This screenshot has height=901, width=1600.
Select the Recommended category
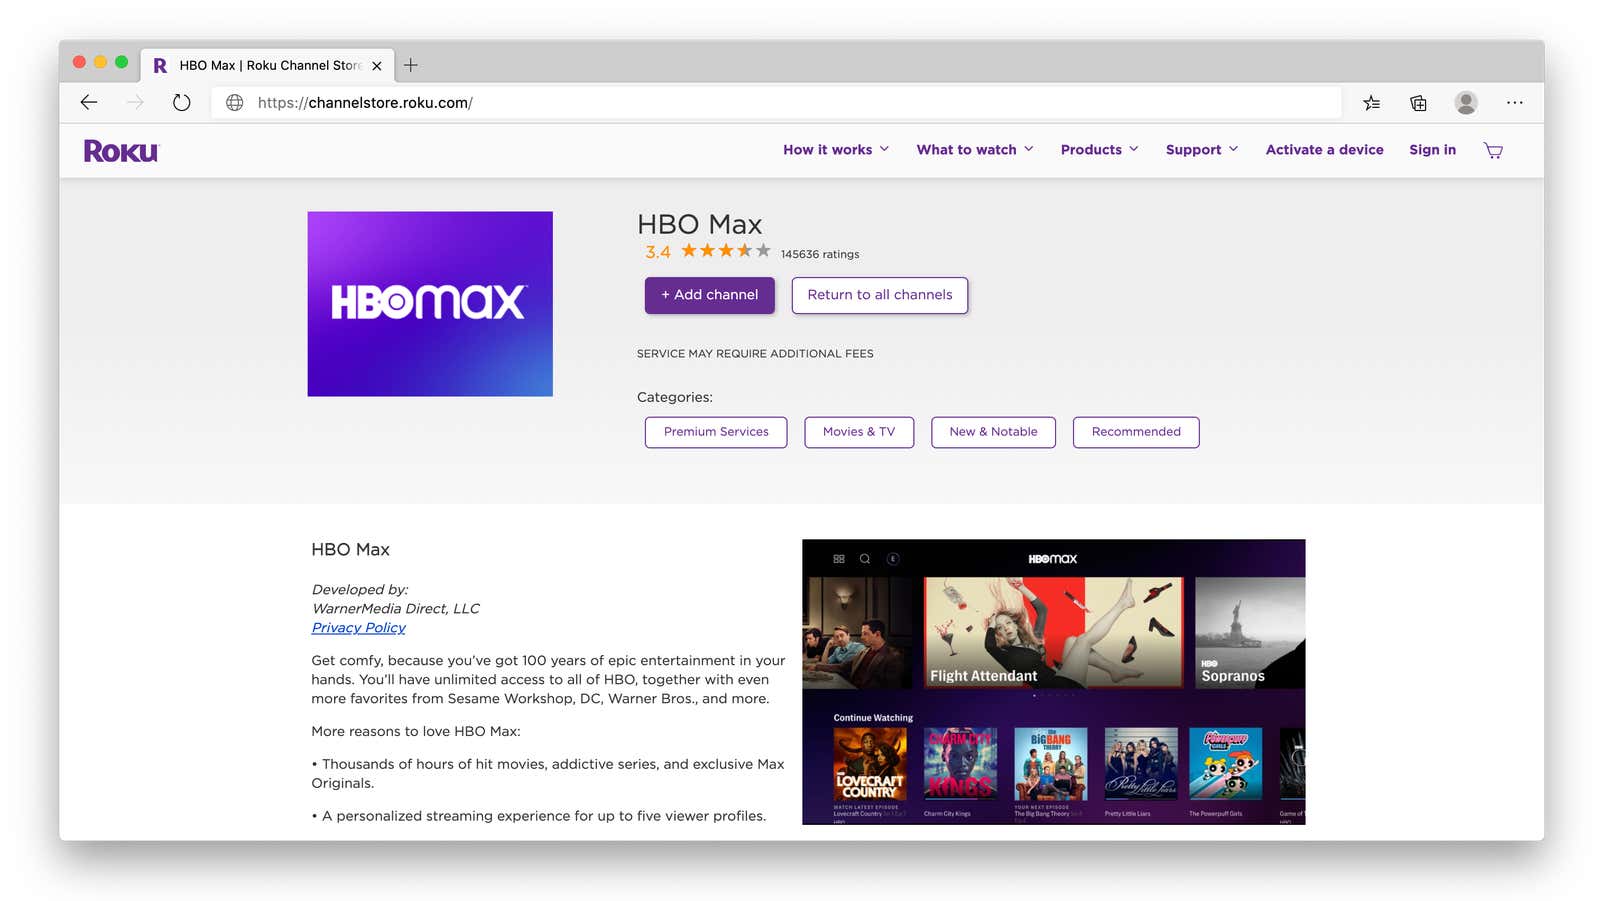click(x=1136, y=432)
